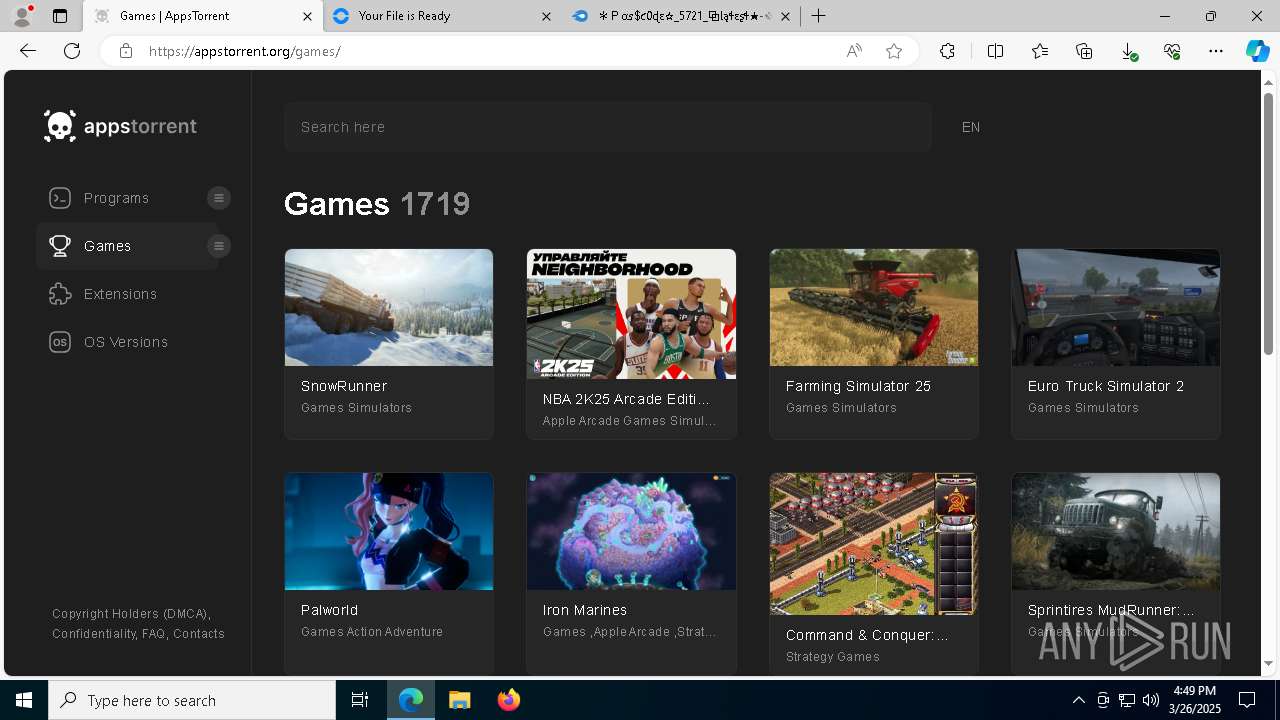Click the SnowRunner title link
Image resolution: width=1280 pixels, height=720 pixels.
(344, 386)
